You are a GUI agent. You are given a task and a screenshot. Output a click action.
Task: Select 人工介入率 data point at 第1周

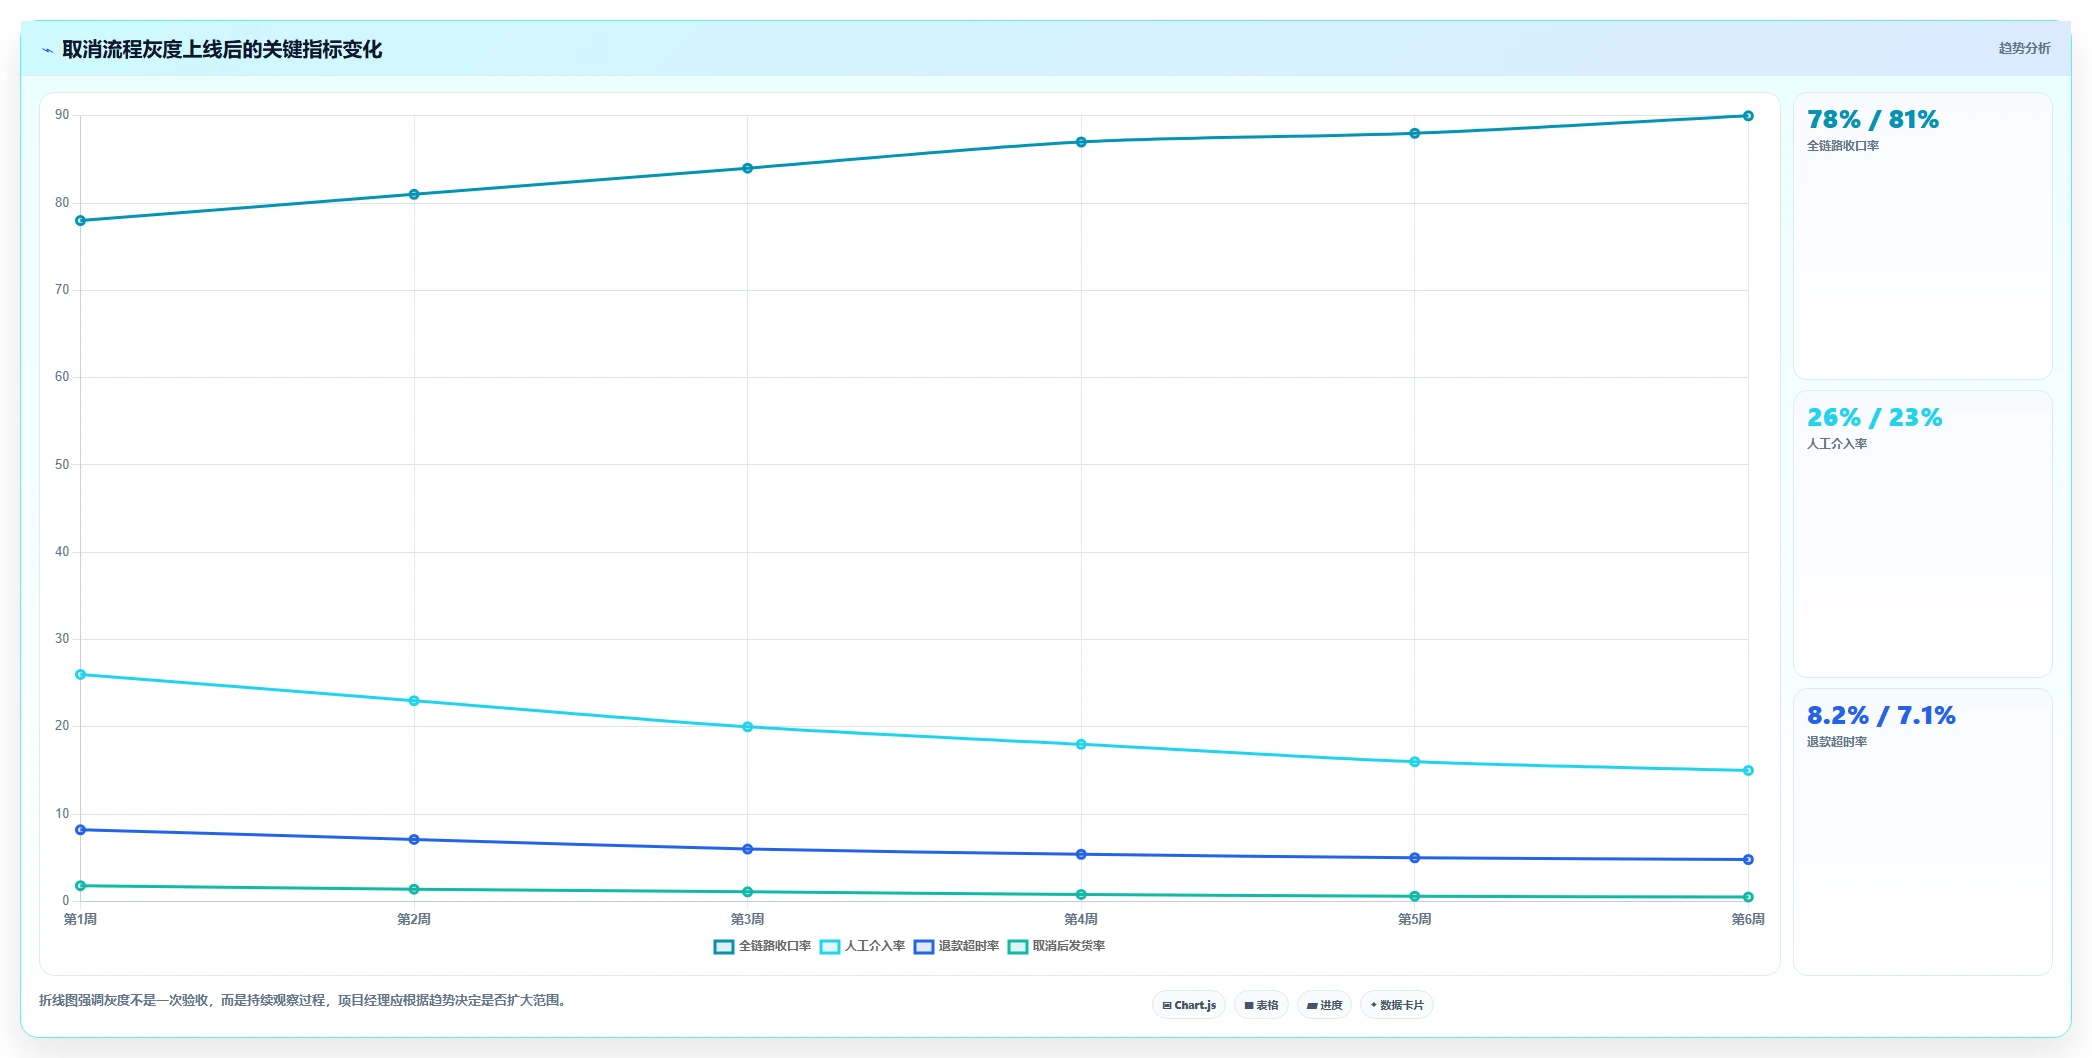point(81,674)
